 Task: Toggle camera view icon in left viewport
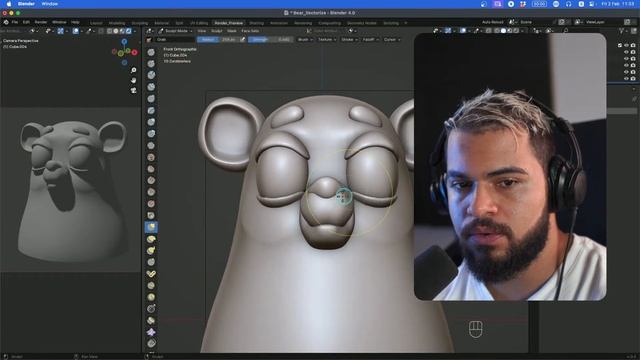click(x=133, y=90)
